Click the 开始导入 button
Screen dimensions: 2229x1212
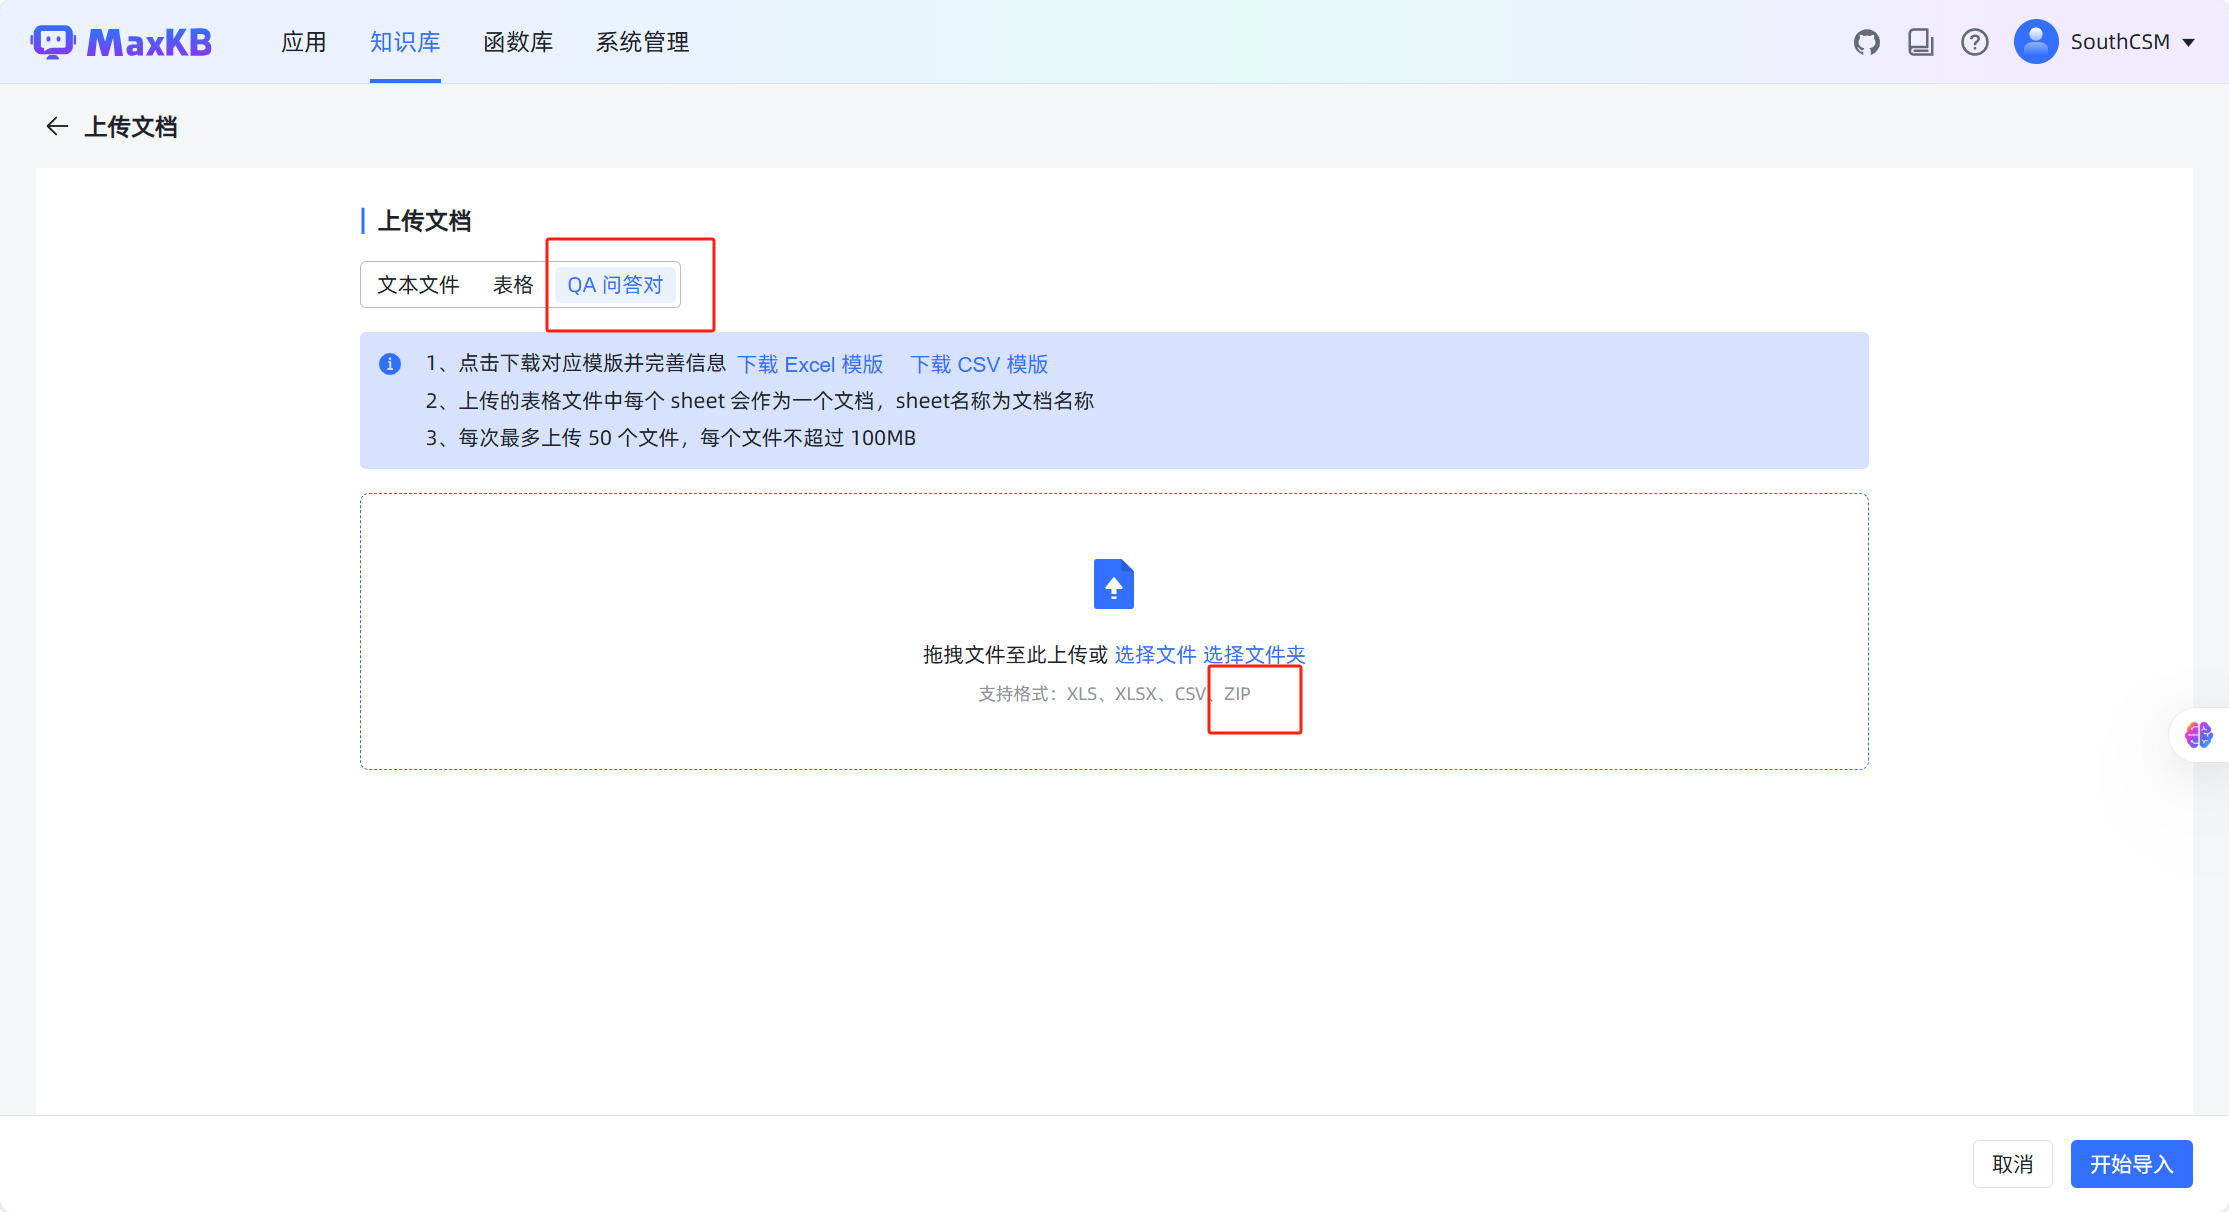coord(2132,1164)
